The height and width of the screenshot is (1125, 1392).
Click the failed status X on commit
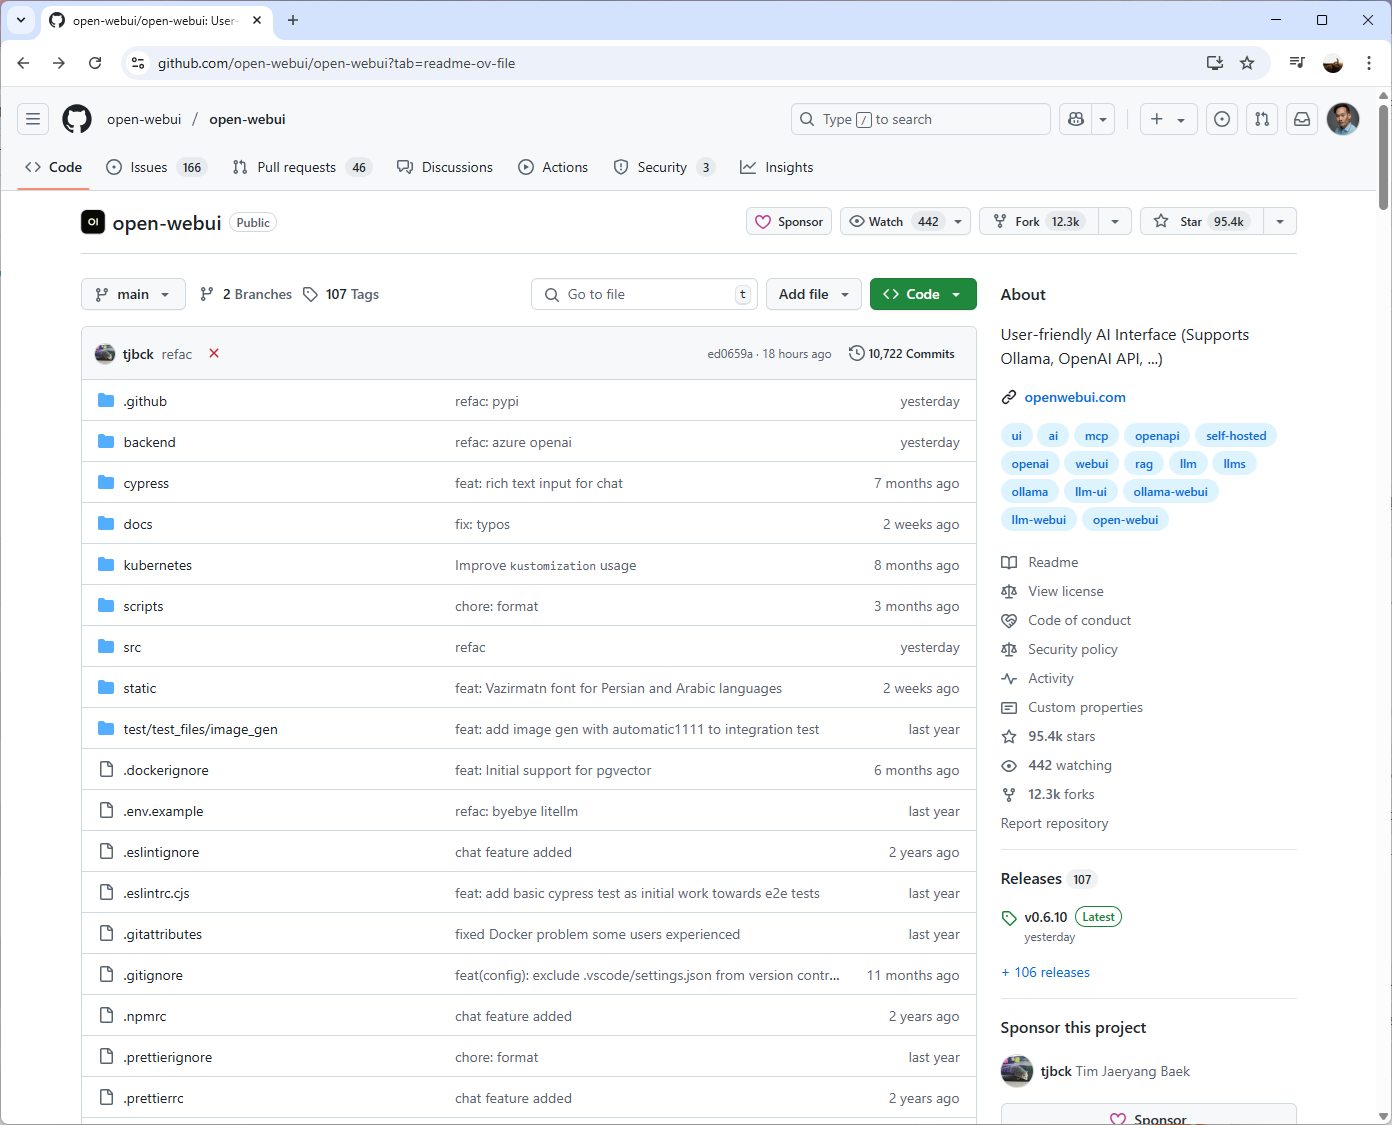pyautogui.click(x=214, y=353)
